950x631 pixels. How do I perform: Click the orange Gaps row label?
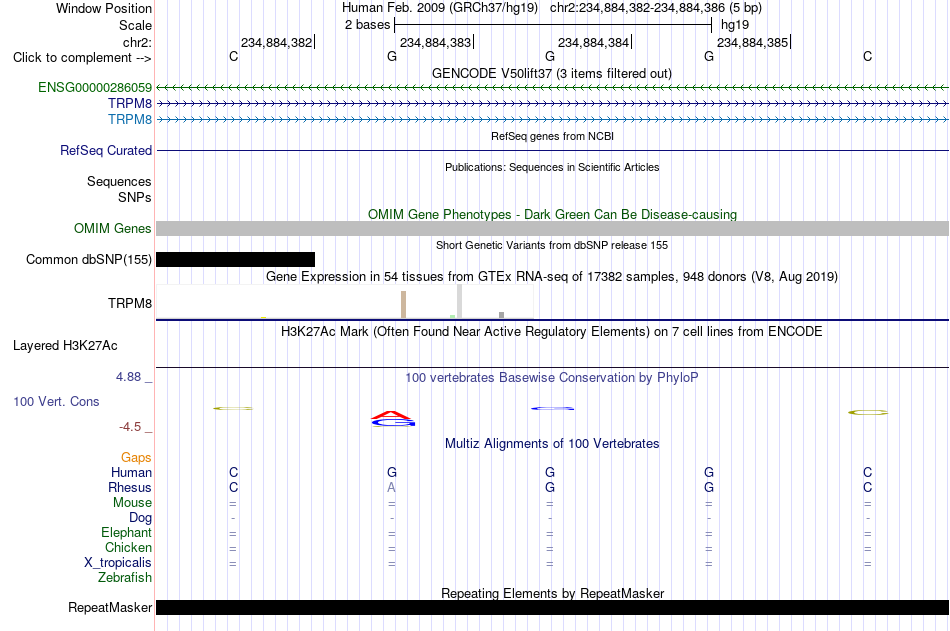pyautogui.click(x=136, y=458)
